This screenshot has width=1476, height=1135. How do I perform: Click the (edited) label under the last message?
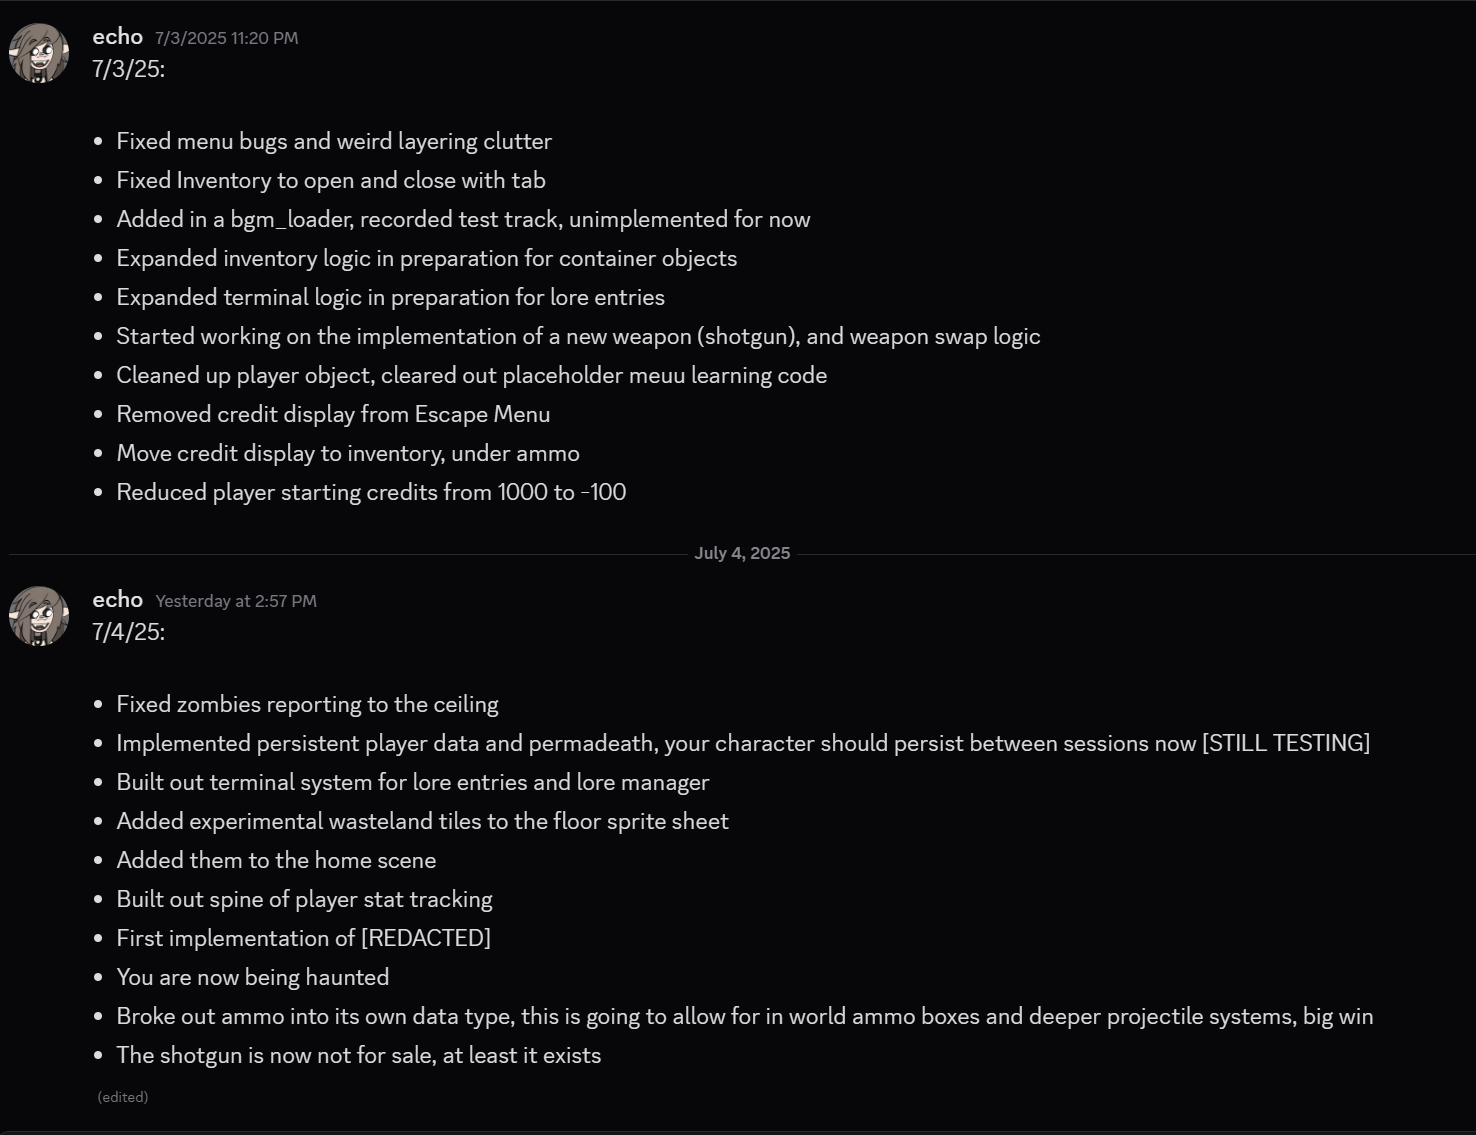(123, 1097)
